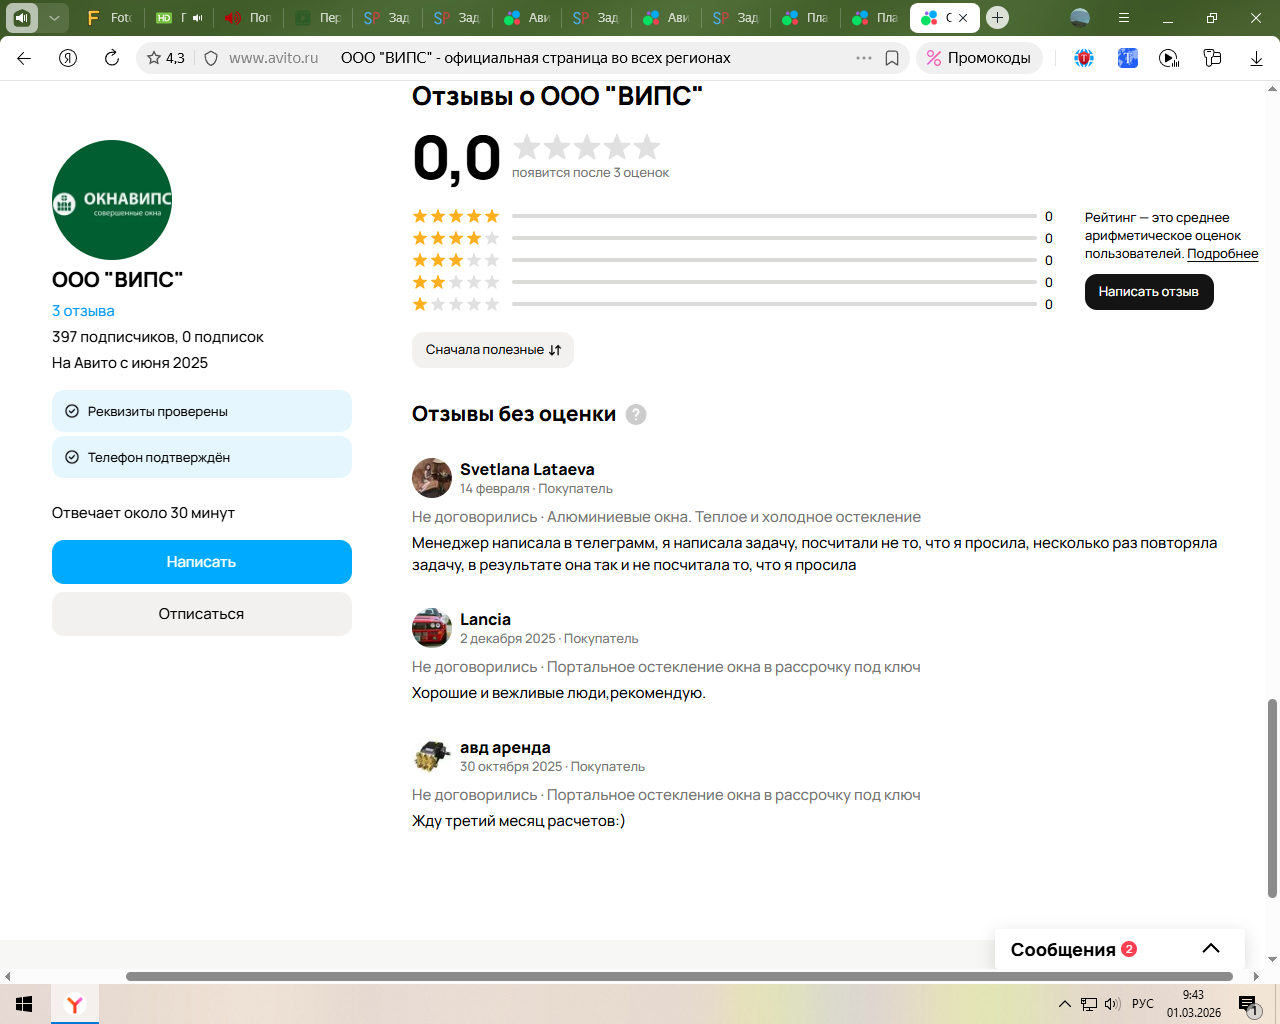Click the Реквизиты проверены badge
Image resolution: width=1280 pixels, height=1024 pixels.
coord(202,411)
